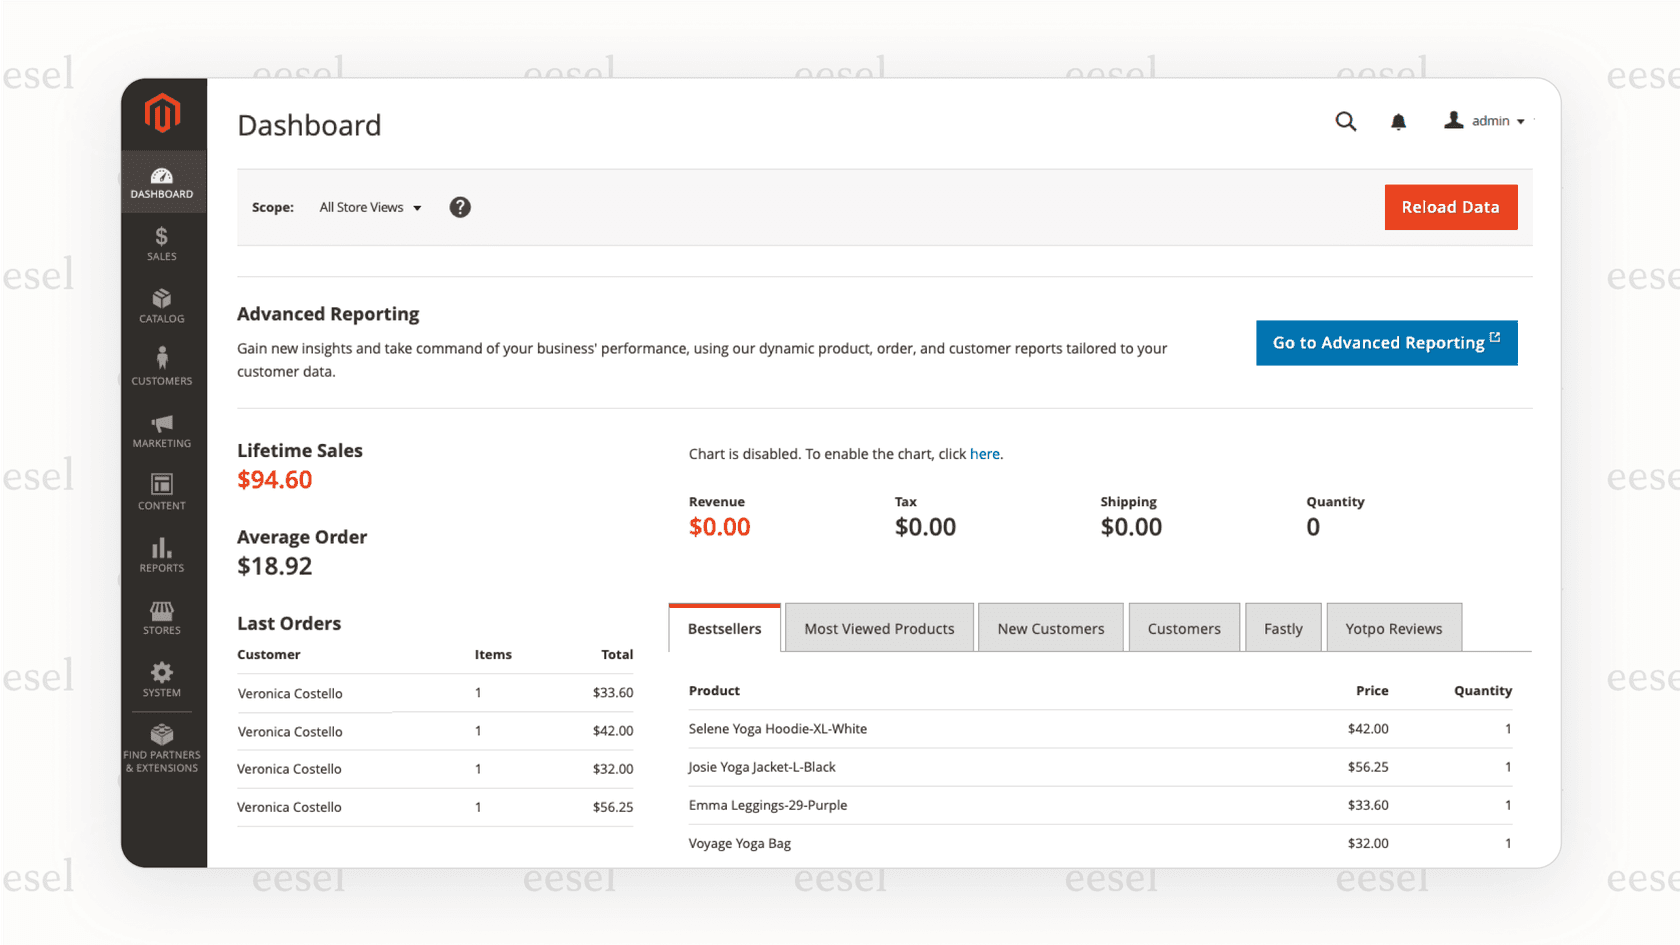Open the Sales menu from the sidebar
Viewport: 1680px width, 945px height.
pyautogui.click(x=160, y=243)
